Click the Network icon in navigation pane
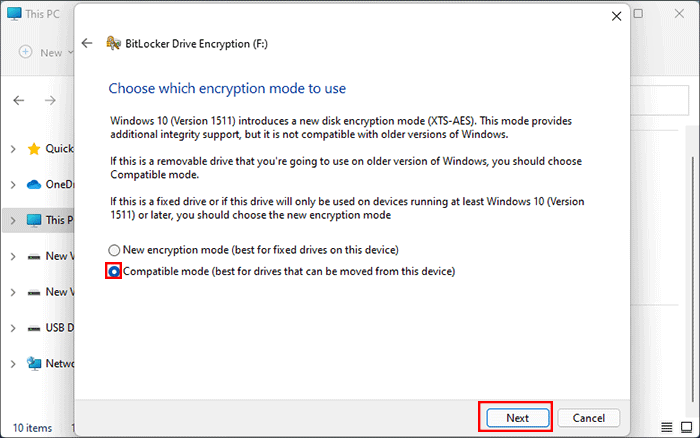This screenshot has width=700, height=438. pyautogui.click(x=35, y=364)
